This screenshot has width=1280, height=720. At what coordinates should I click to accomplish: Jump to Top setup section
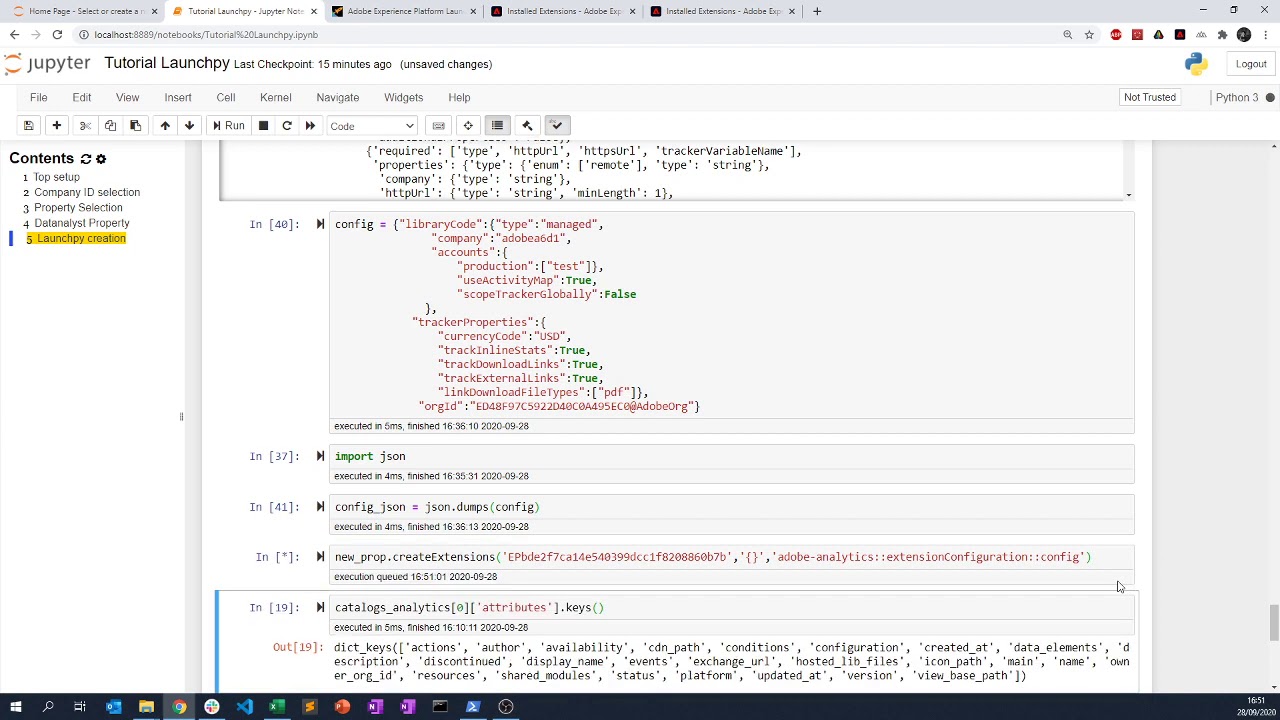57,177
